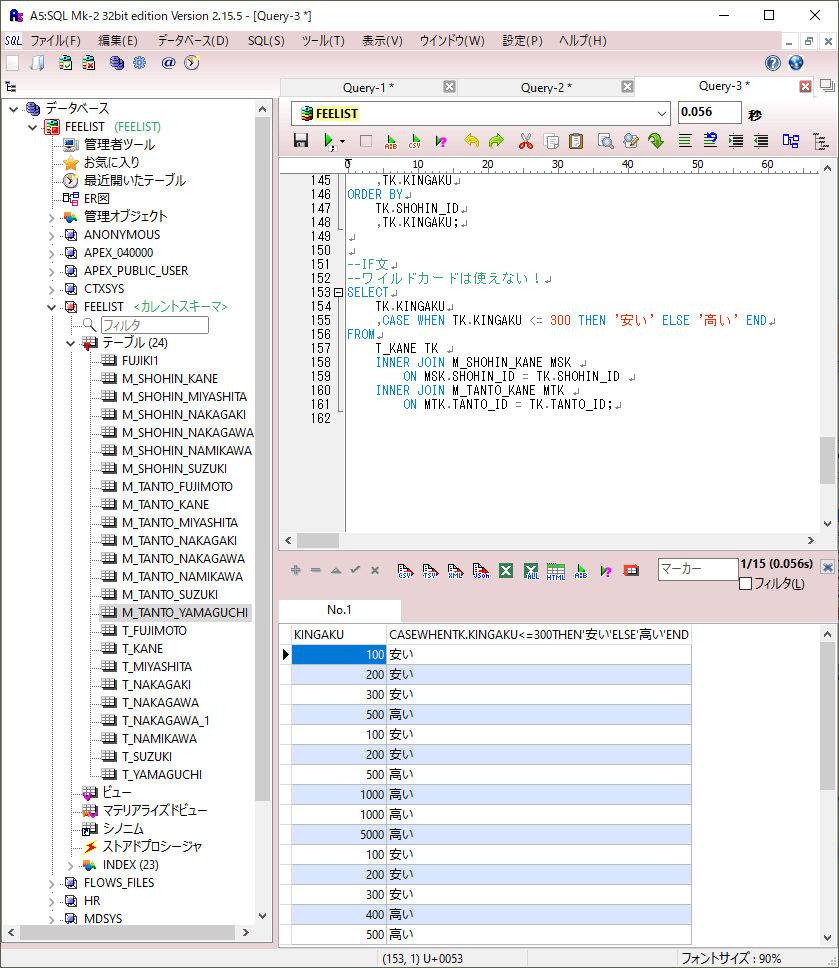Run the SQL with the green play icon
The height and width of the screenshot is (968, 839).
pos(328,142)
